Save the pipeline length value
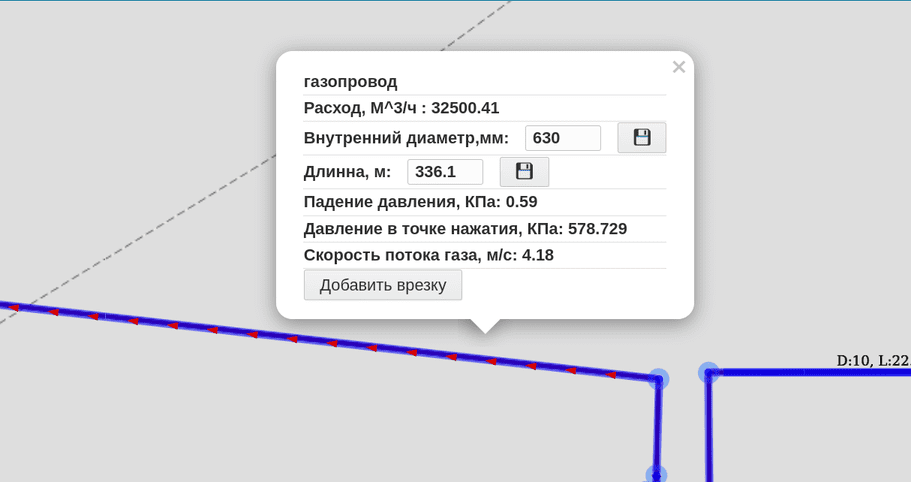The height and width of the screenshot is (482, 911). coord(524,172)
